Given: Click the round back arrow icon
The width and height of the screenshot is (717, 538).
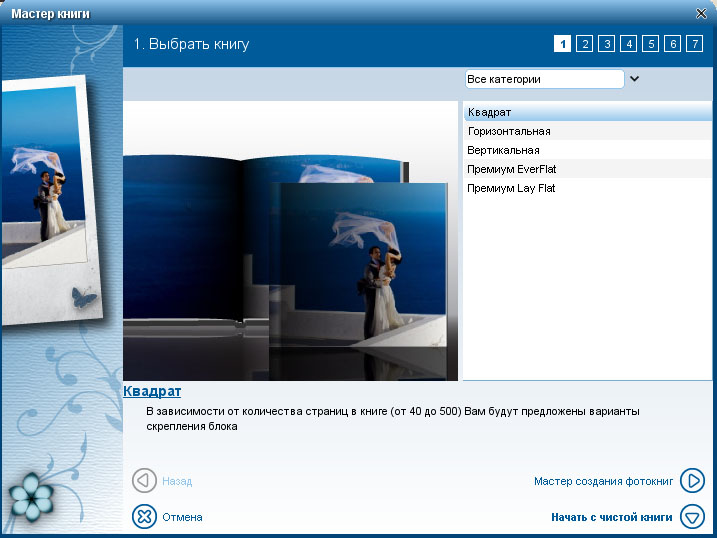Looking at the screenshot, I should 144,480.
